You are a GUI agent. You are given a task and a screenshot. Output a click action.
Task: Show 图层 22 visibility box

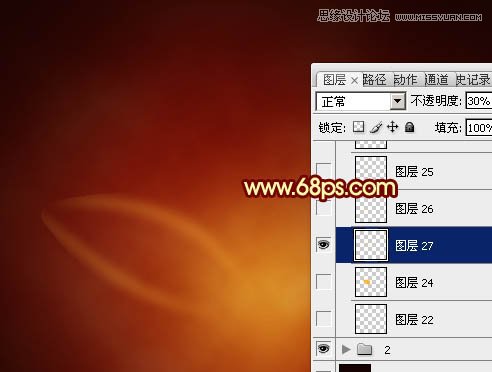pyautogui.click(x=323, y=319)
